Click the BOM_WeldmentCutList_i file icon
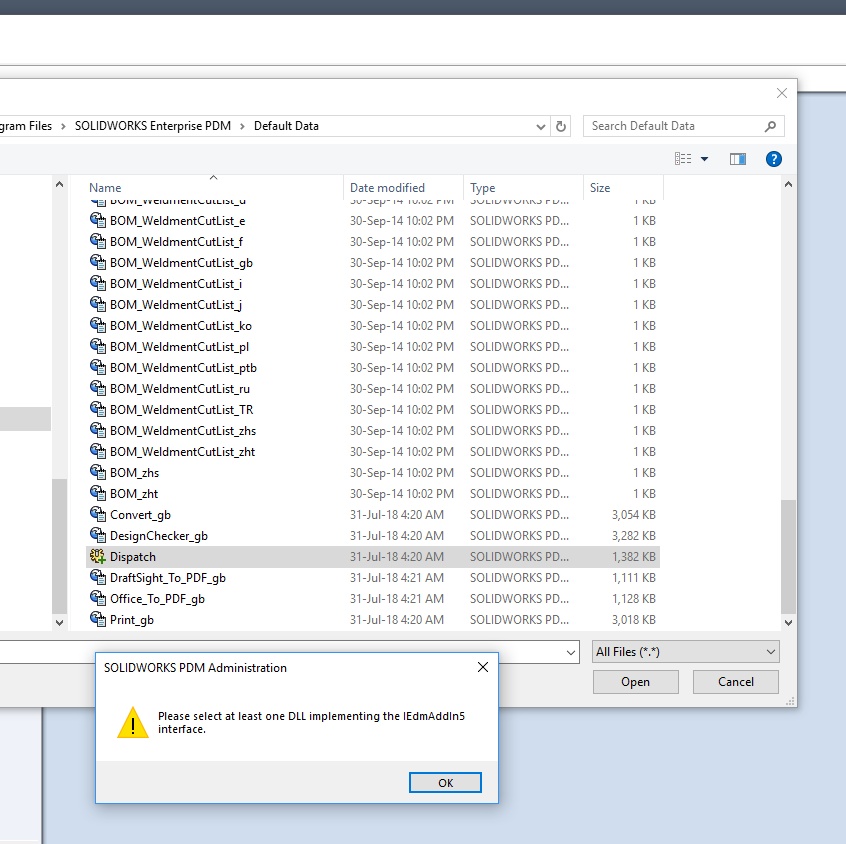The image size is (846, 844). point(98,283)
